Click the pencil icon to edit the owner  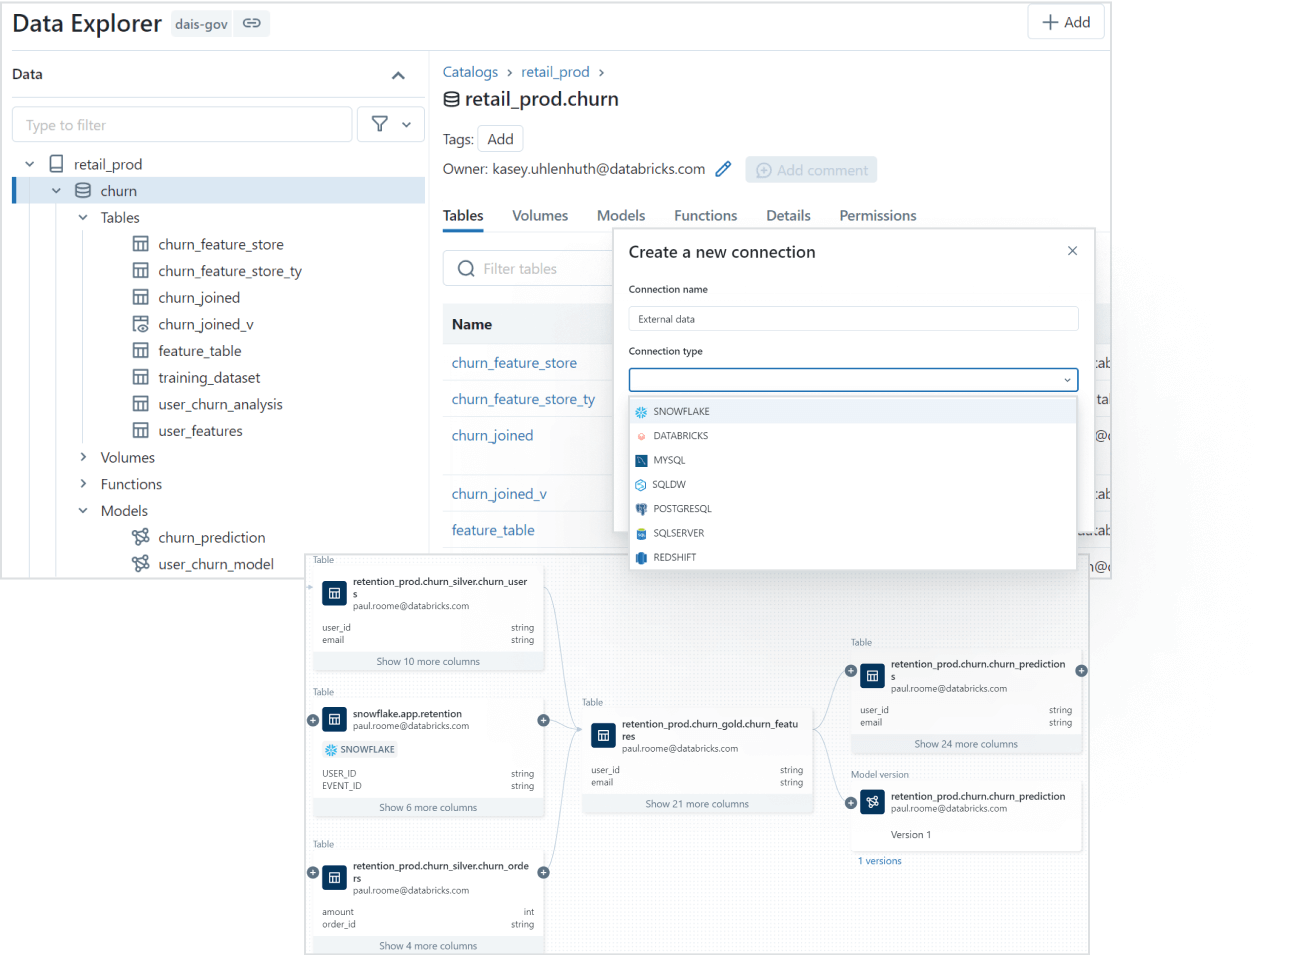(723, 169)
